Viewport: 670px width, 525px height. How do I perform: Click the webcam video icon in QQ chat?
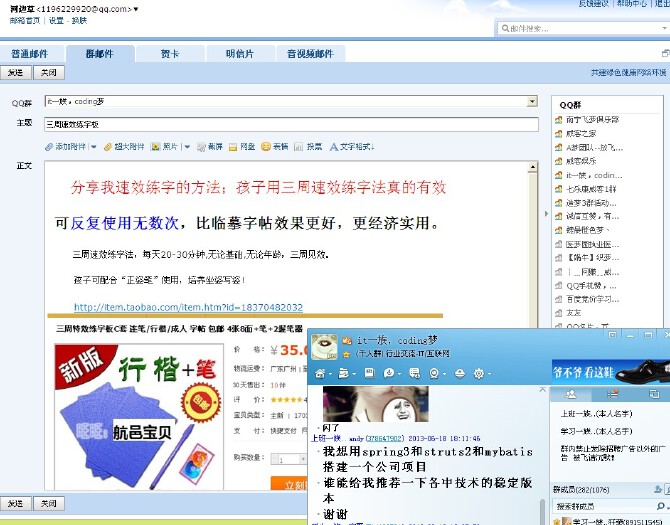click(x=434, y=374)
